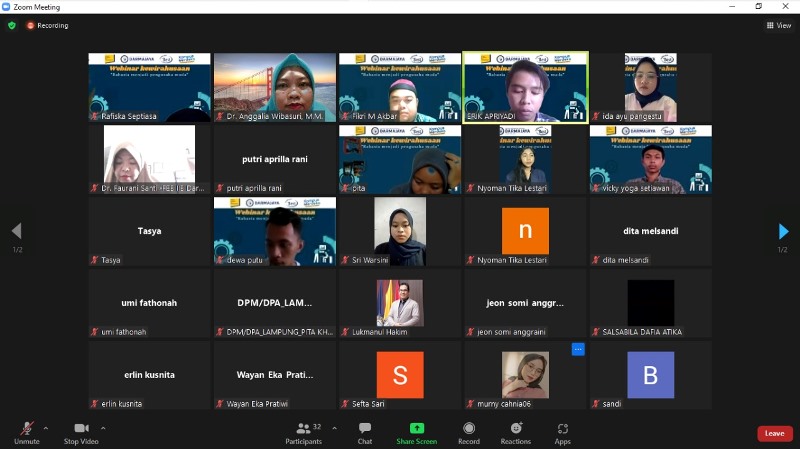Click the green encryption shield icon
800x449 pixels.
tap(12, 25)
